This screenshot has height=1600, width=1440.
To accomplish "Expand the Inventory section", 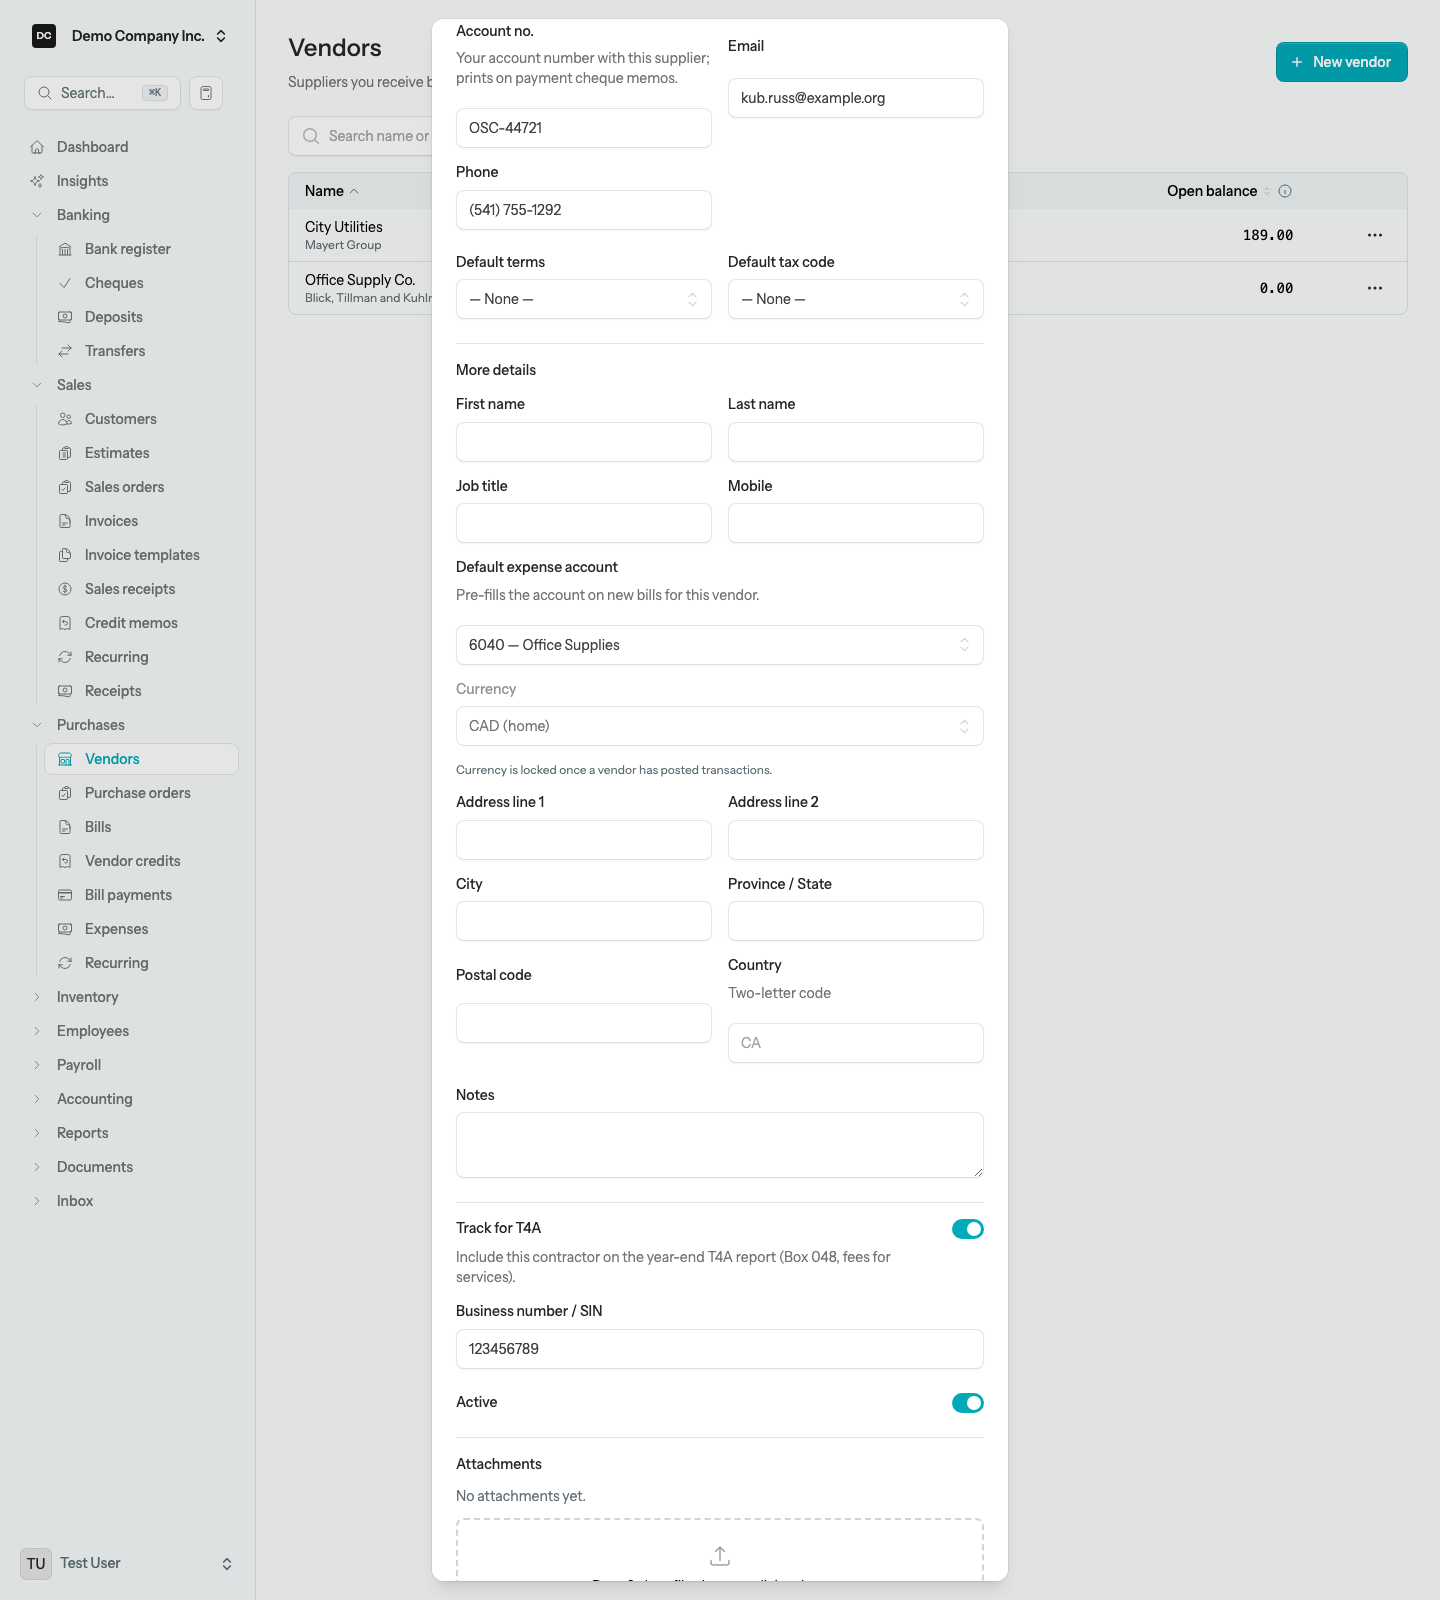I will pyautogui.click(x=87, y=997).
